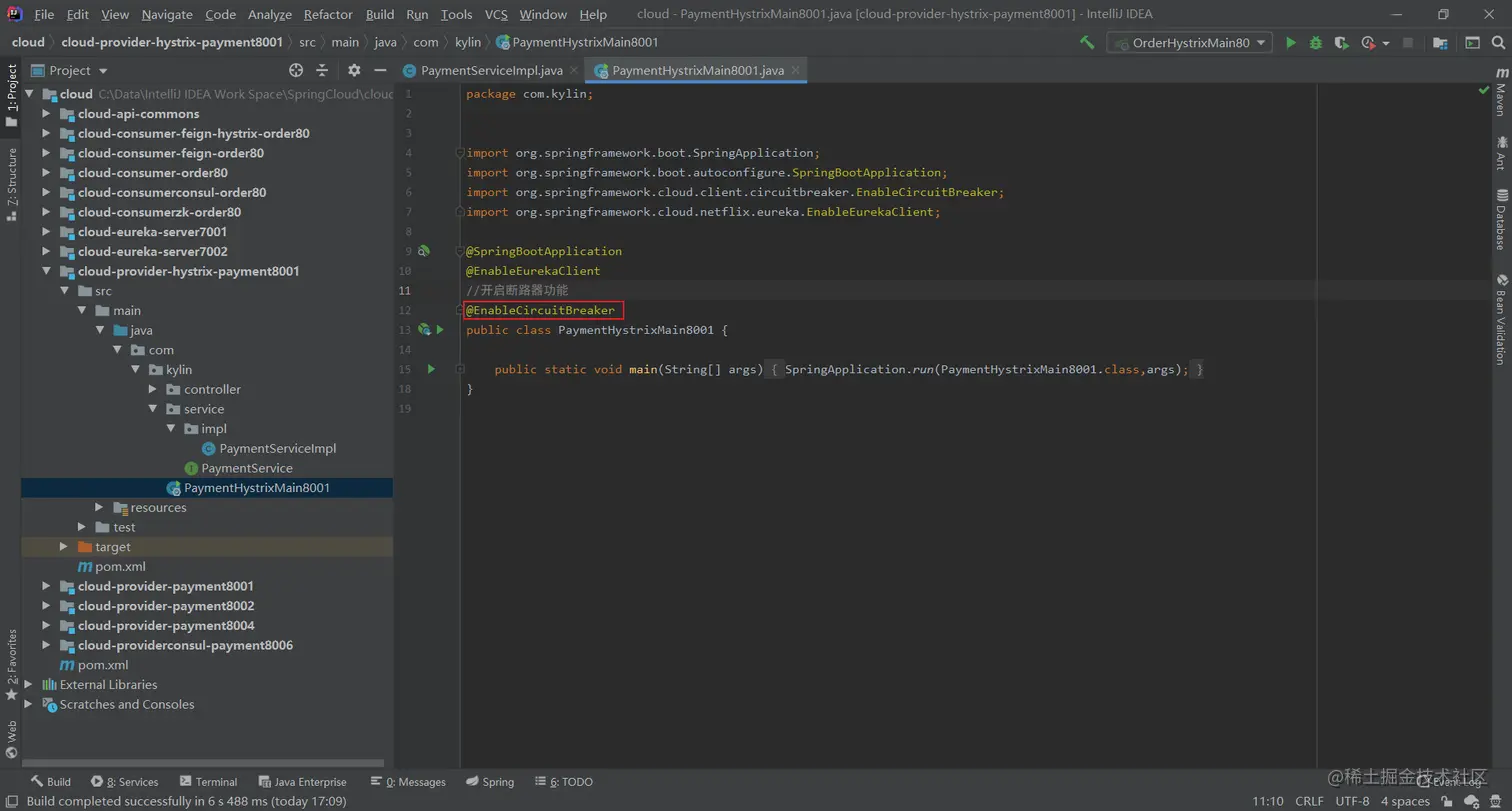Open the 0: Messages tool window
1512x811 pixels.
(x=408, y=782)
